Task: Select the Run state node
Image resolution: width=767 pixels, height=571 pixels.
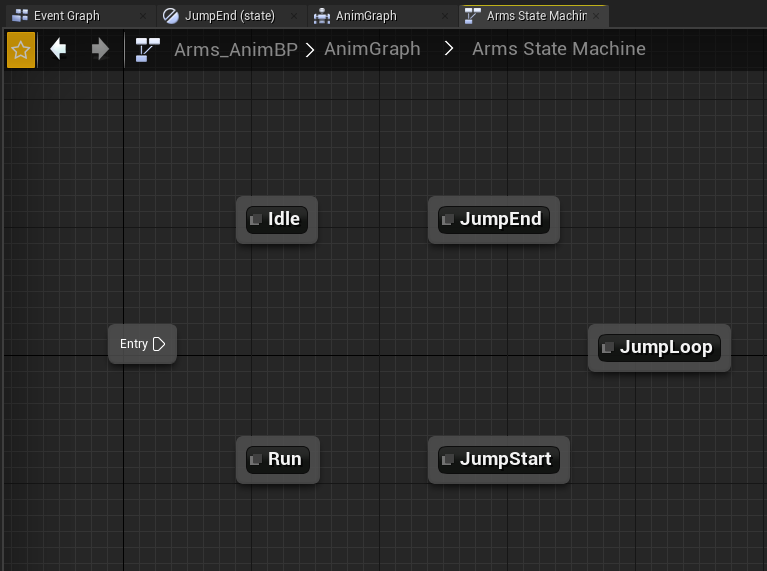Action: (278, 460)
